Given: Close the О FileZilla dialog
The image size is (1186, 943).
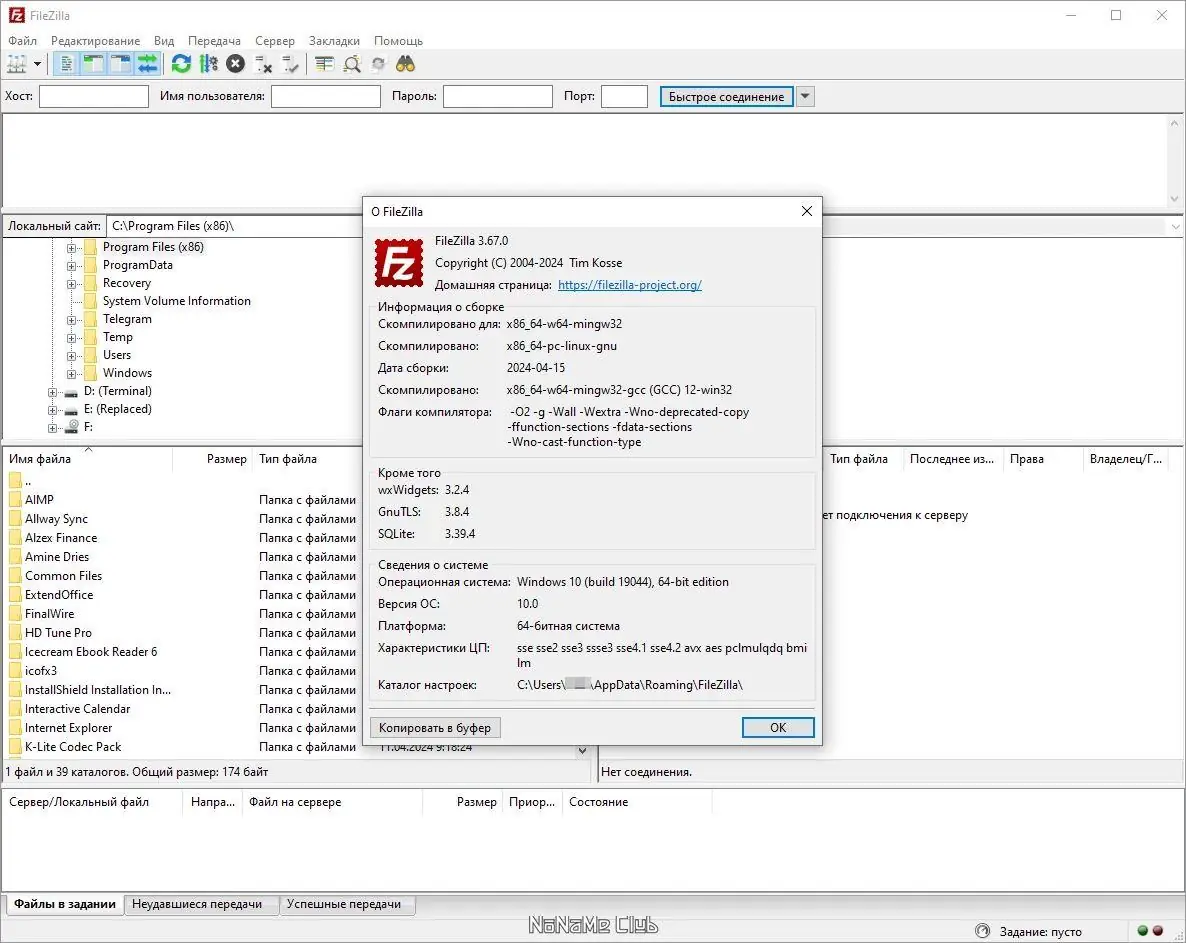Looking at the screenshot, I should [806, 211].
